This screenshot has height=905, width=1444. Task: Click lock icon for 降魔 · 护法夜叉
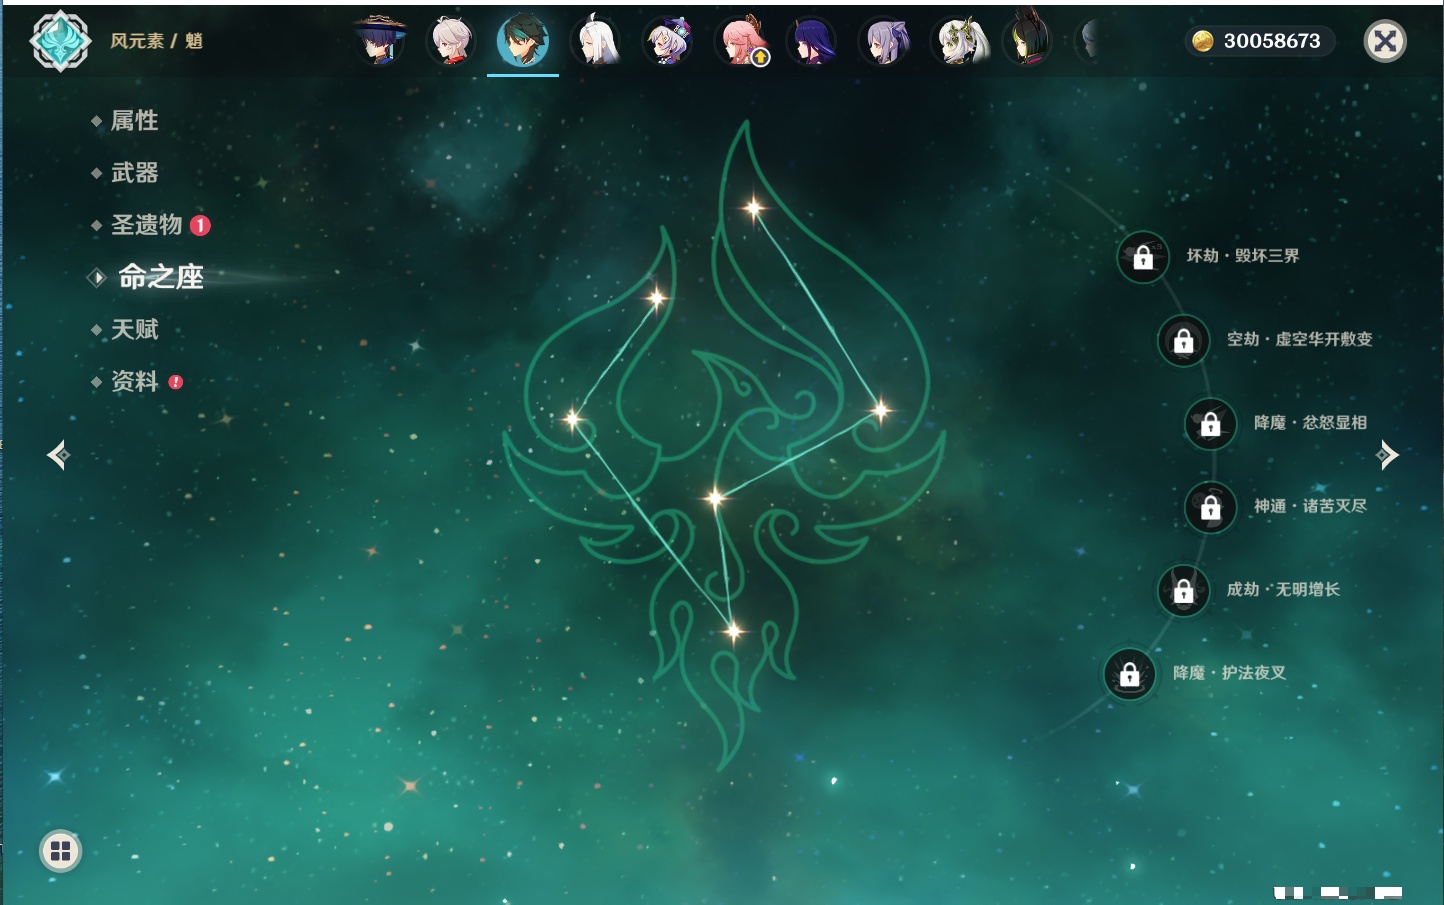coord(1129,674)
